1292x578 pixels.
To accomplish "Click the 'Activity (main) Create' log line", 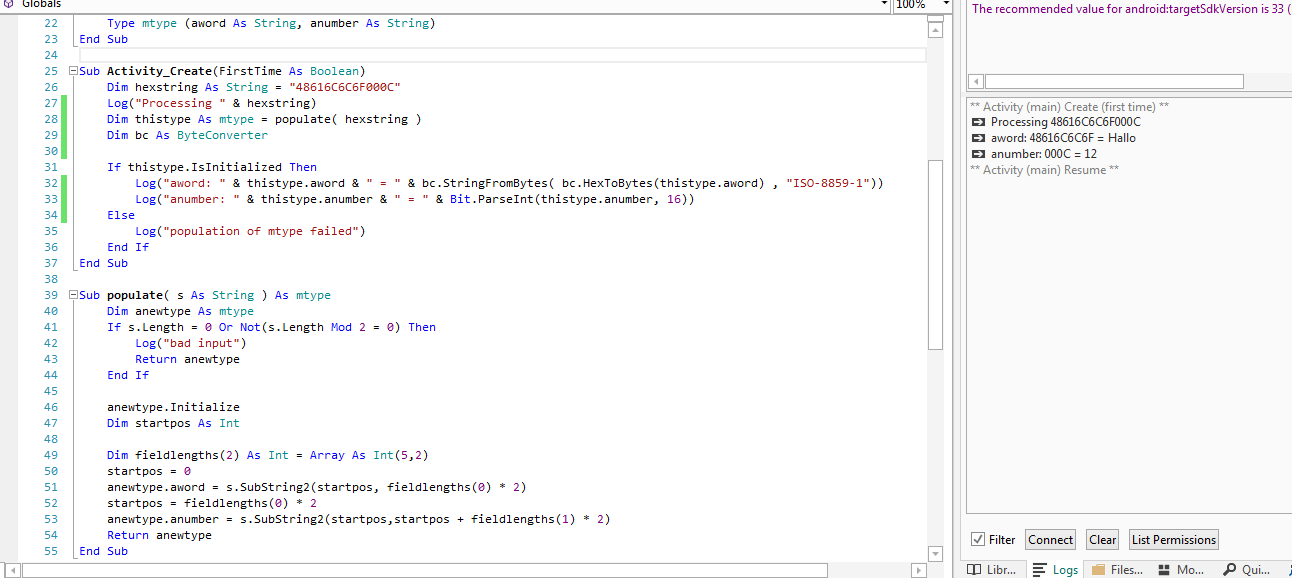I will 1069,106.
